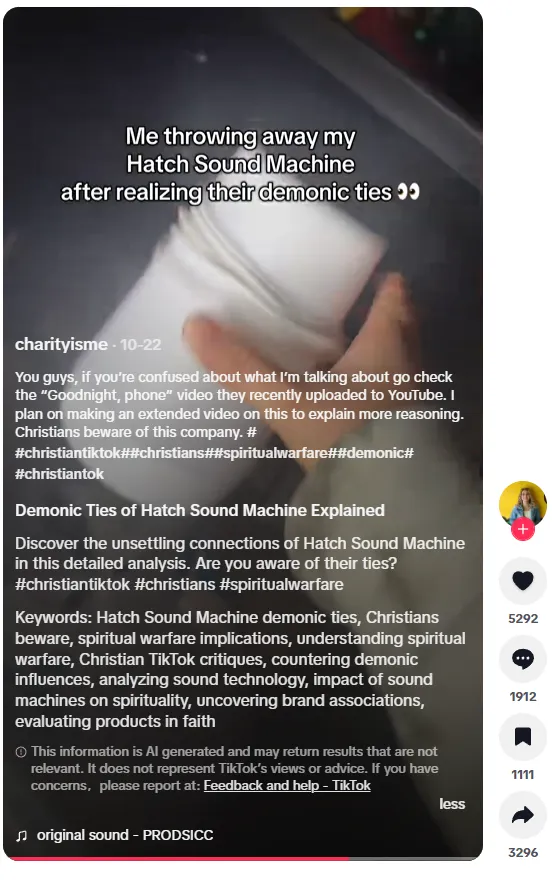The height and width of the screenshot is (882, 557).
Task: Click the 3296 shares count
Action: point(523,852)
